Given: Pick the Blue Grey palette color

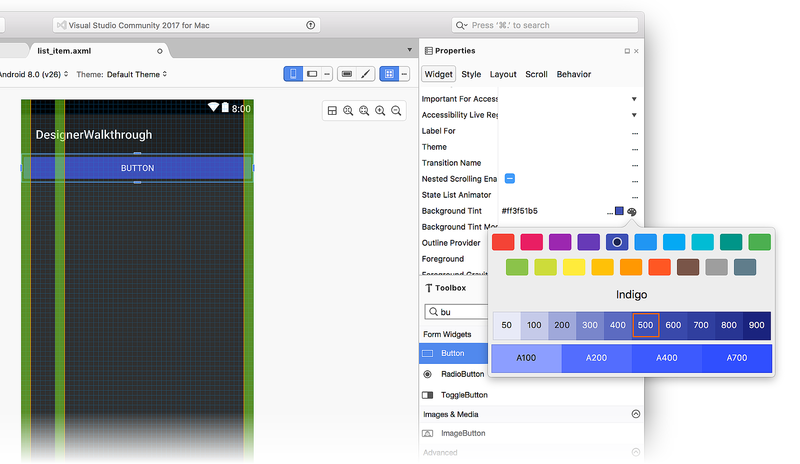Looking at the screenshot, I should (x=745, y=267).
